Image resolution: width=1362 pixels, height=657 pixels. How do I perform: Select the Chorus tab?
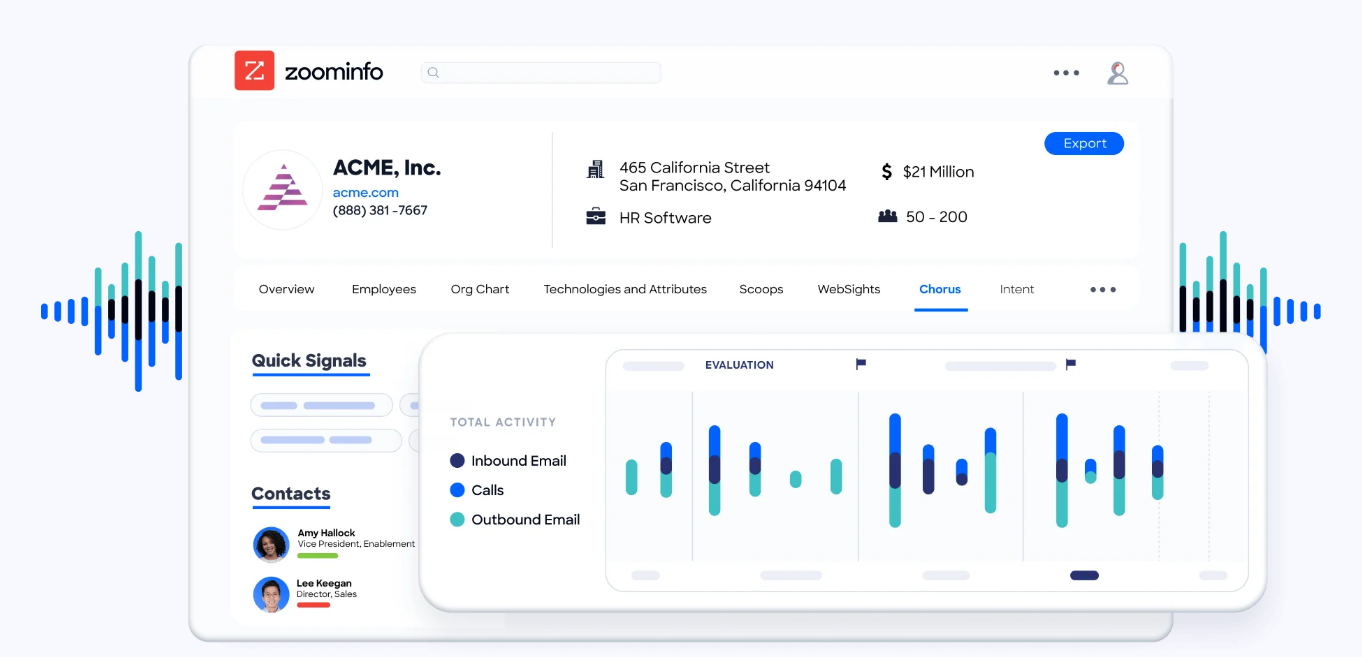pos(940,289)
